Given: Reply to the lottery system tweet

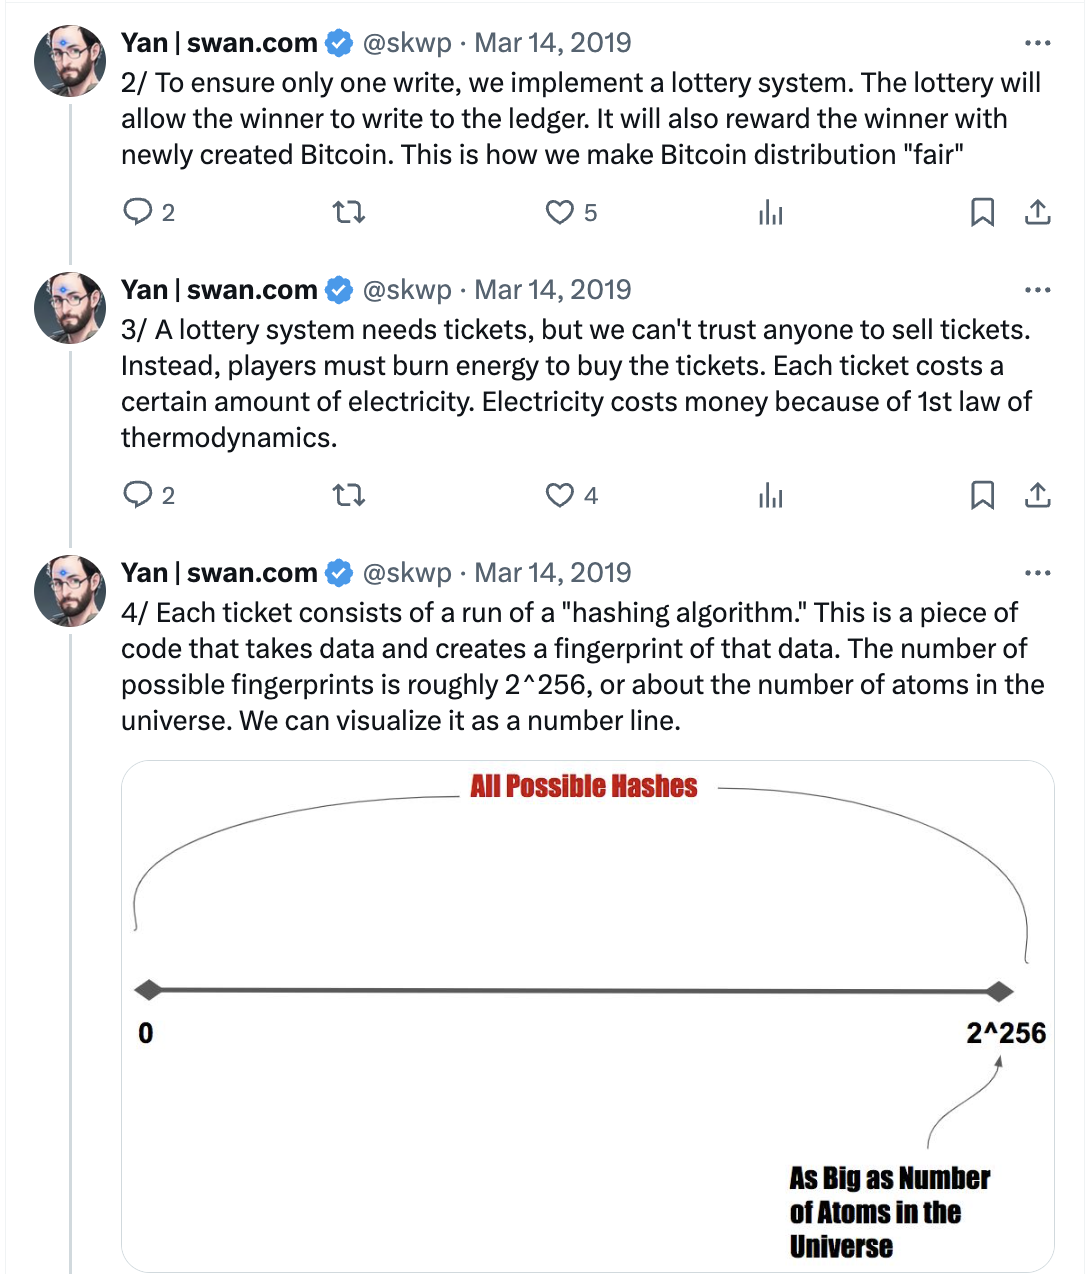Looking at the screenshot, I should (x=140, y=212).
